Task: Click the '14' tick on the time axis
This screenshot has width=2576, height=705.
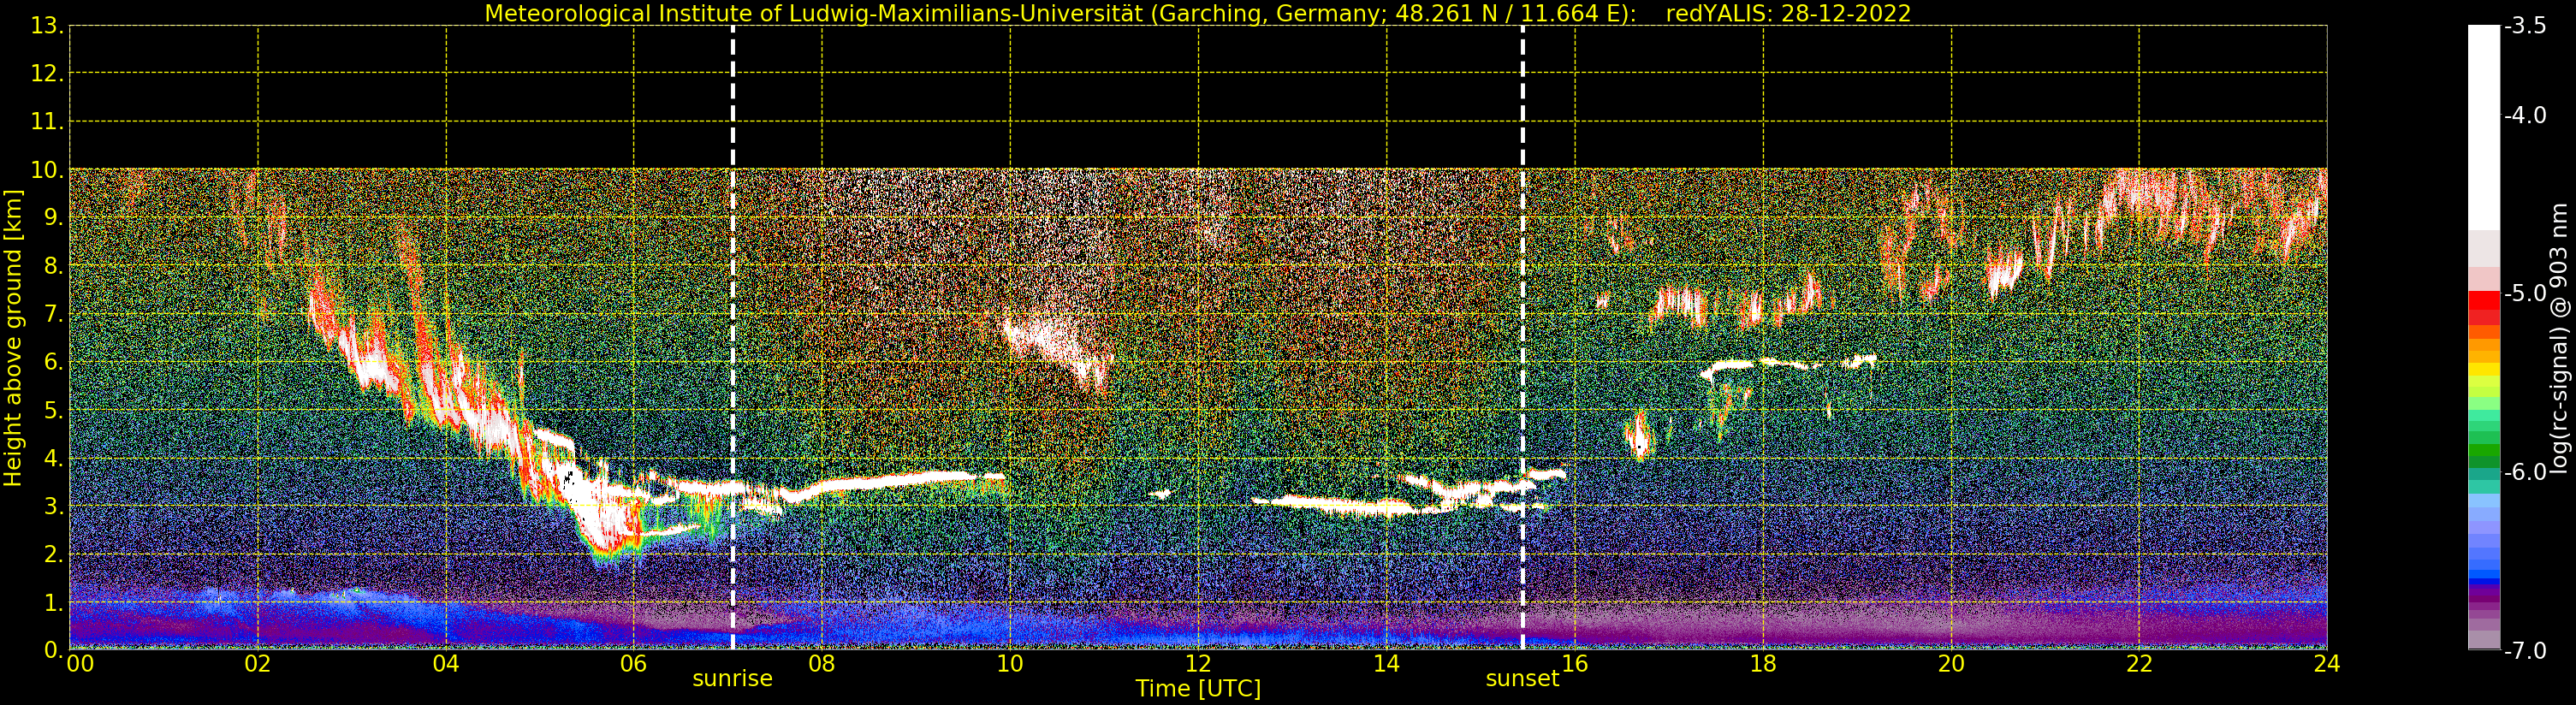Action: click(x=1386, y=664)
